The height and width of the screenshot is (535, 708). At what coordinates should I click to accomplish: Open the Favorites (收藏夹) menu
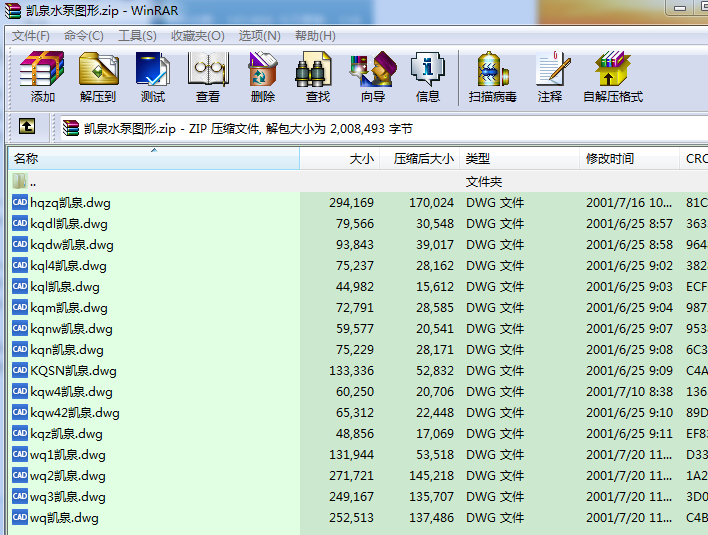point(198,36)
